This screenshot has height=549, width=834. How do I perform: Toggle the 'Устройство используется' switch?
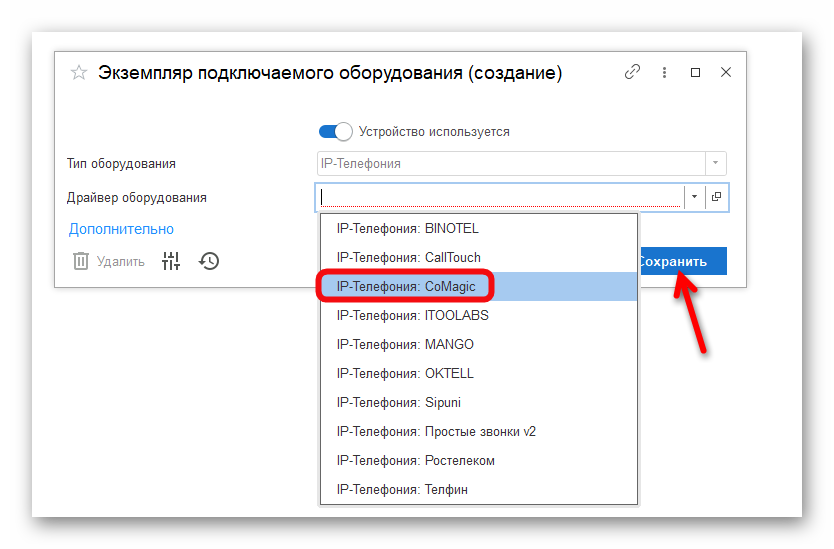[335, 131]
